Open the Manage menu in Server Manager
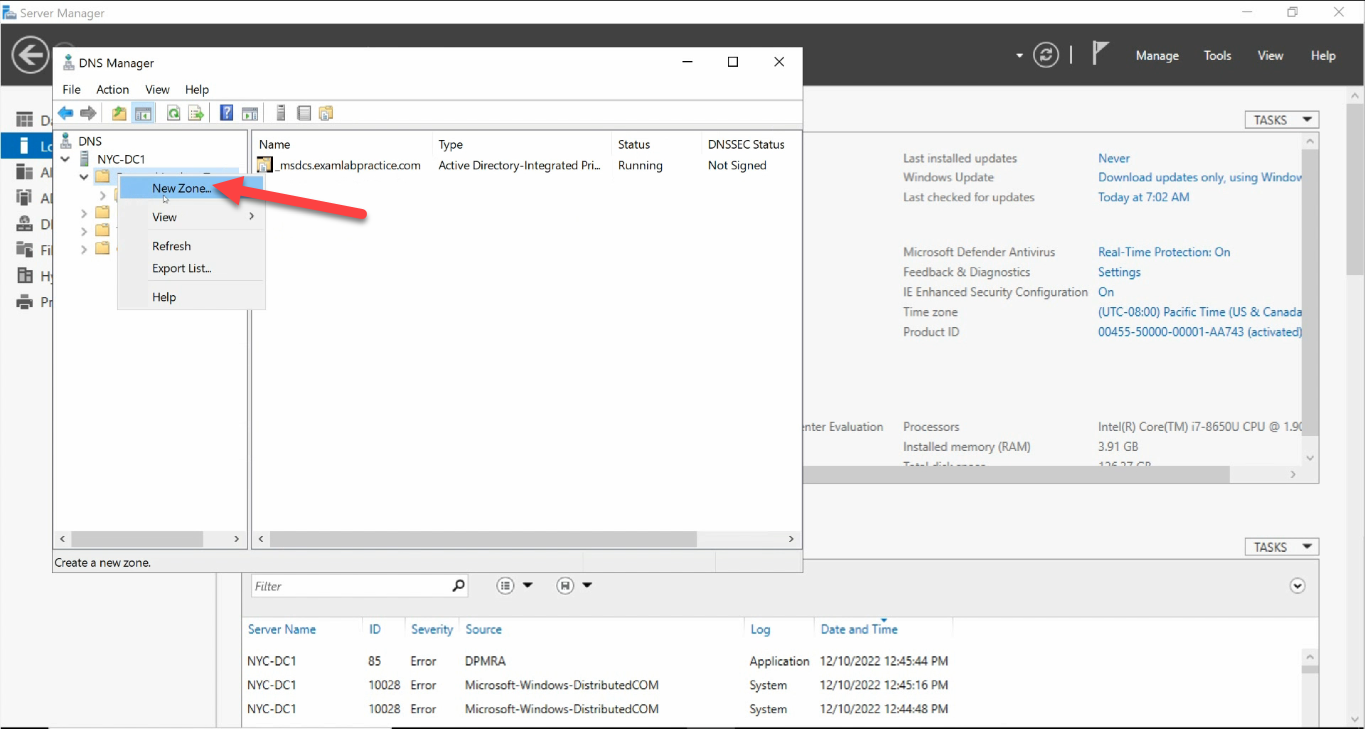Image resolution: width=1365 pixels, height=729 pixels. click(x=1157, y=56)
